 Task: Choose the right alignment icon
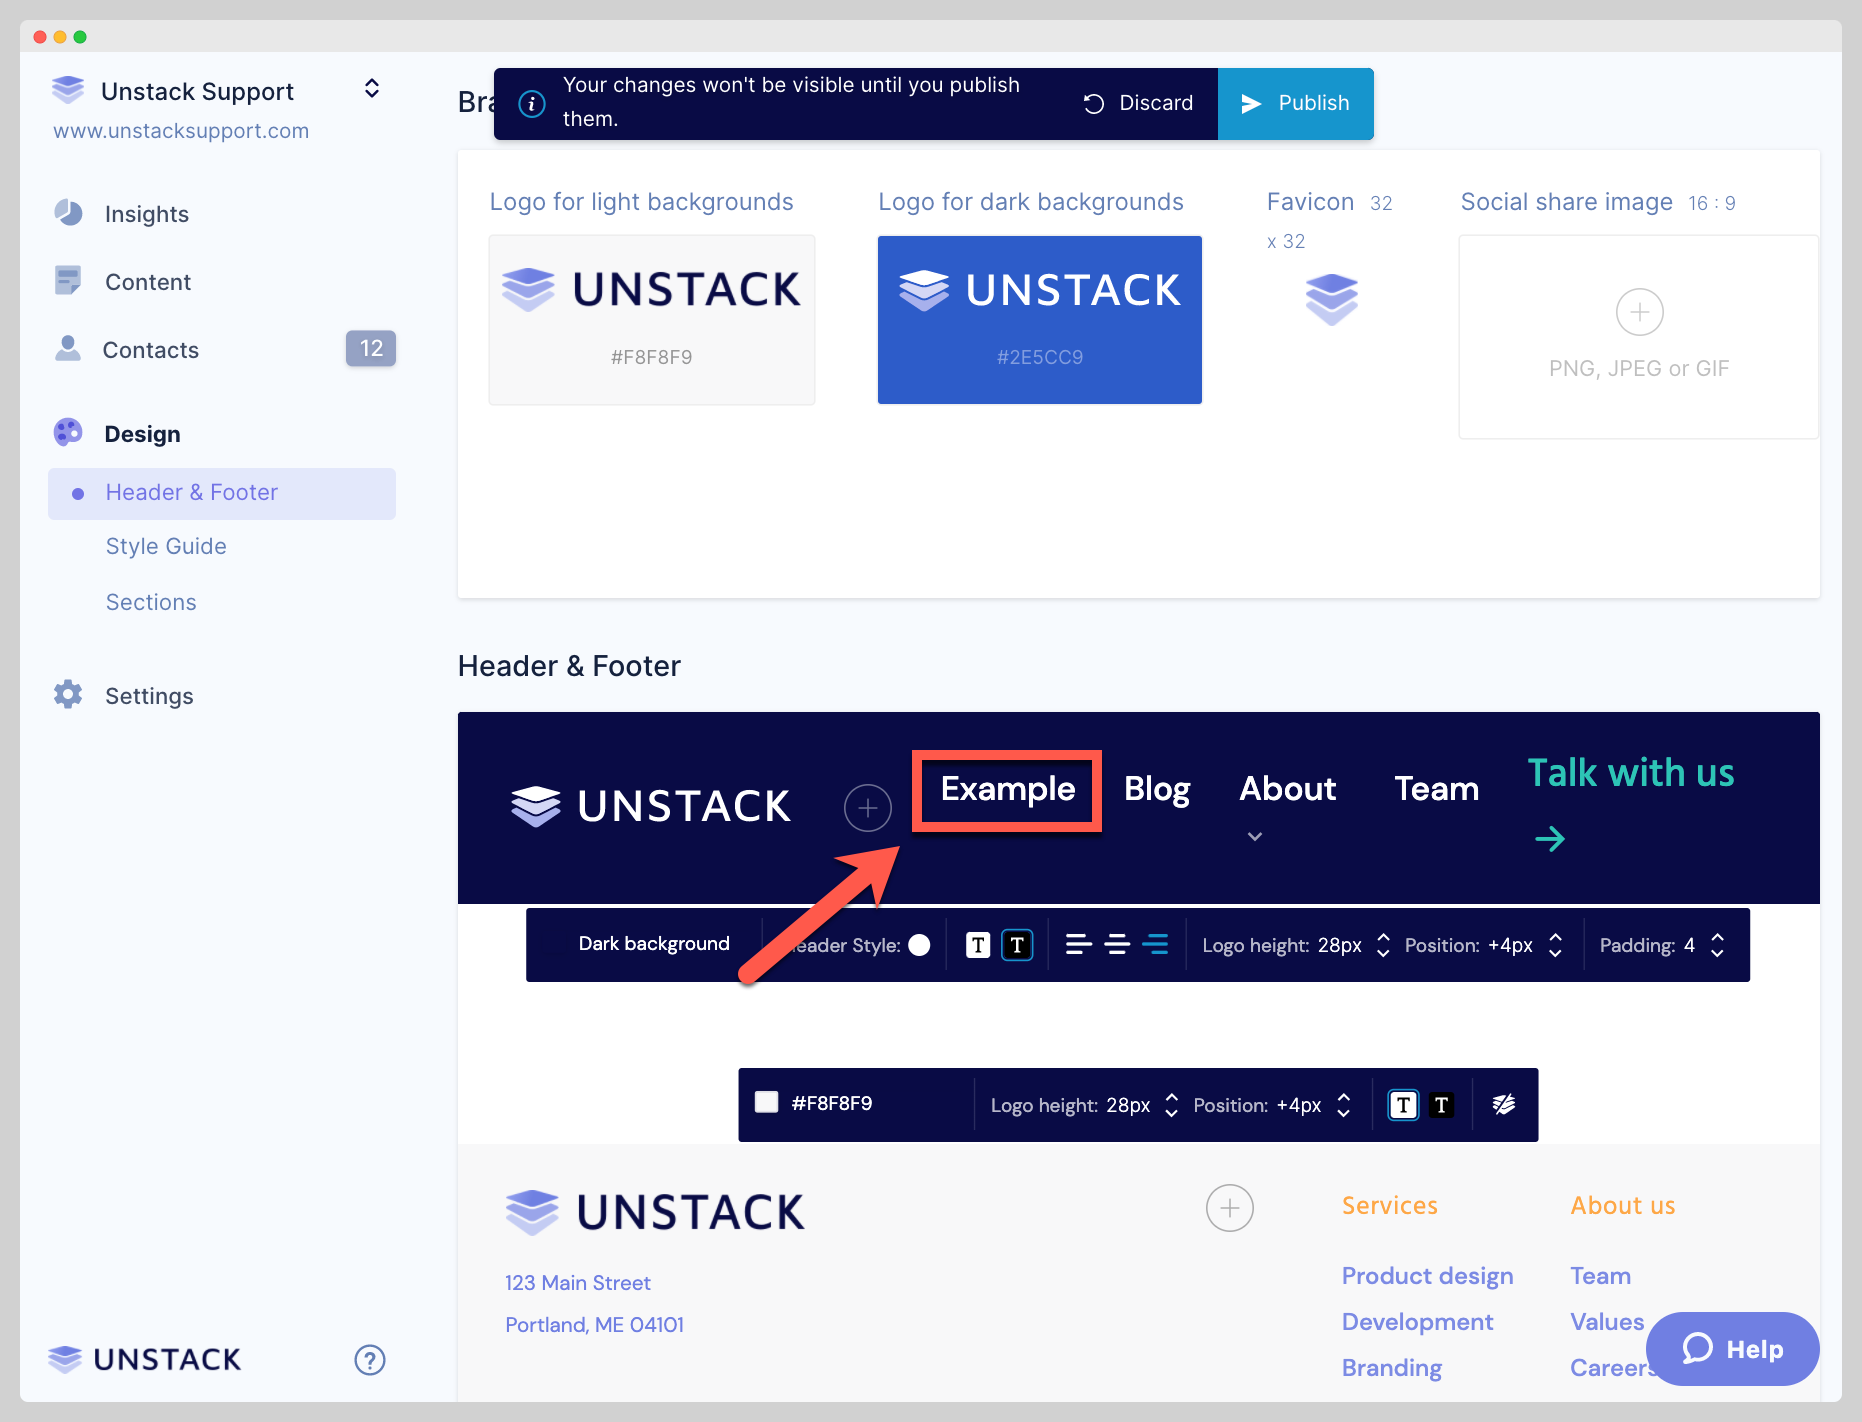[x=1155, y=944]
